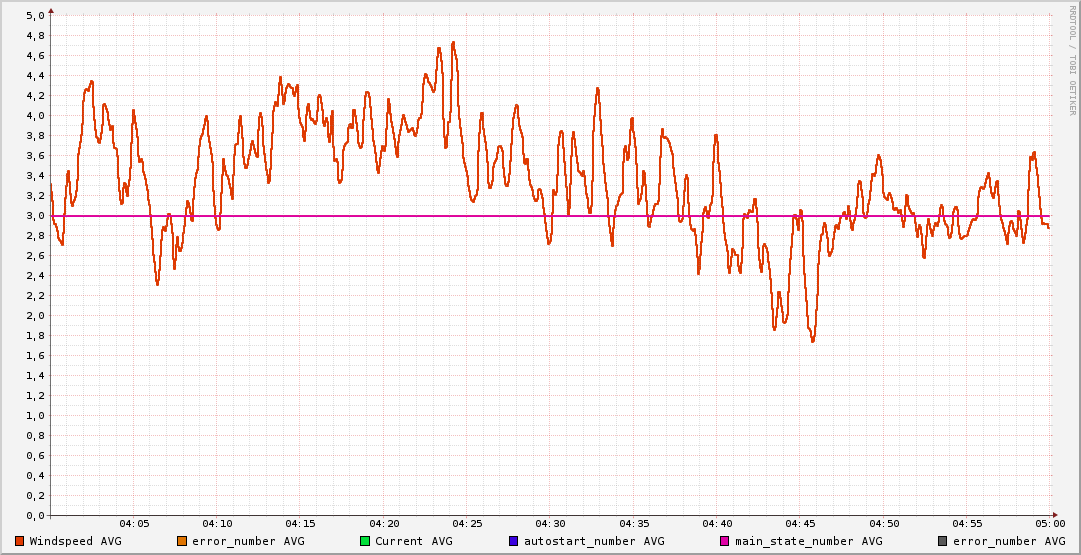The width and height of the screenshot is (1081, 555).
Task: Select the Windspeed AVG legend text
Action: [75, 541]
